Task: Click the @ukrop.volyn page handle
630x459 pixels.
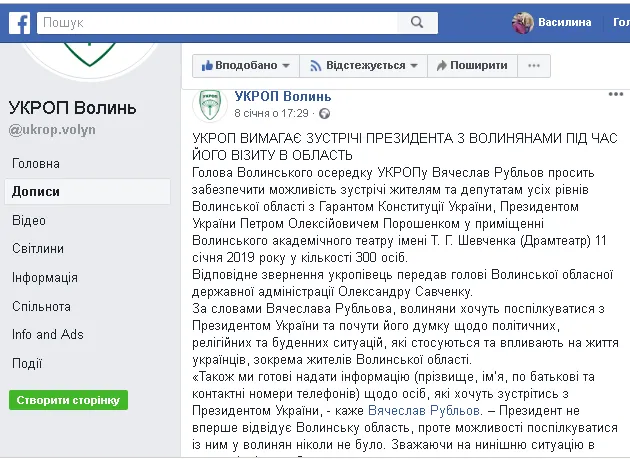Action: pyautogui.click(x=52, y=130)
